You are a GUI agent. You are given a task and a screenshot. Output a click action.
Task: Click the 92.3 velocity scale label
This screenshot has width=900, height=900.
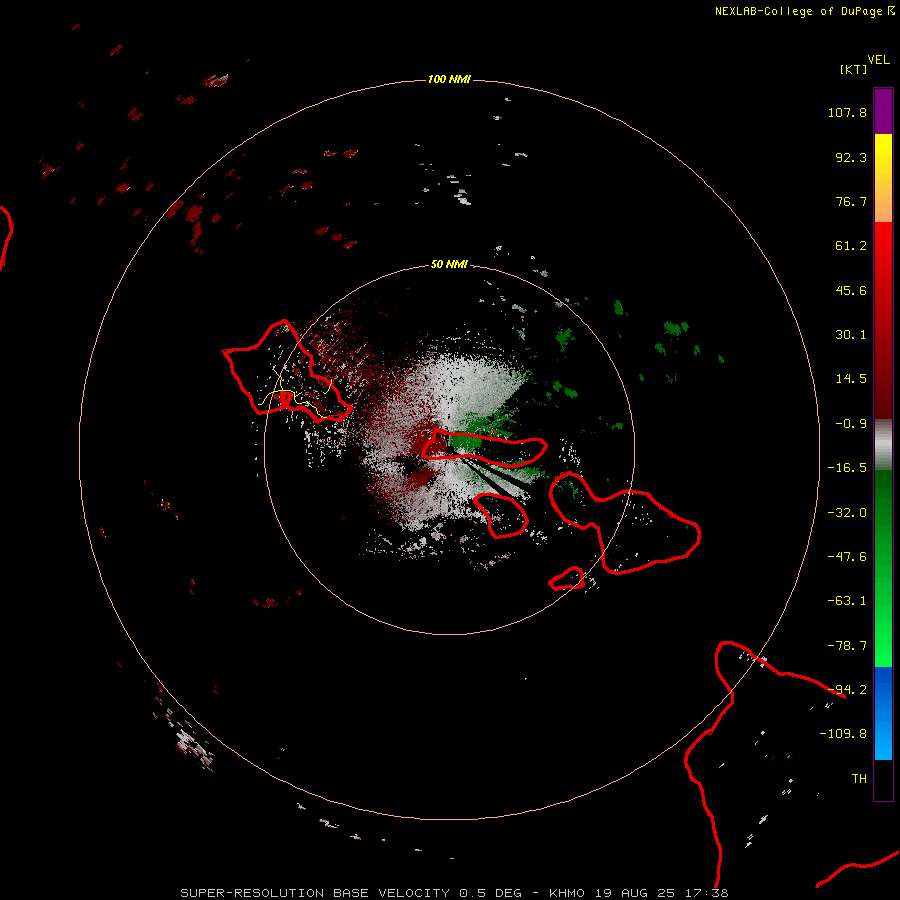tap(851, 157)
